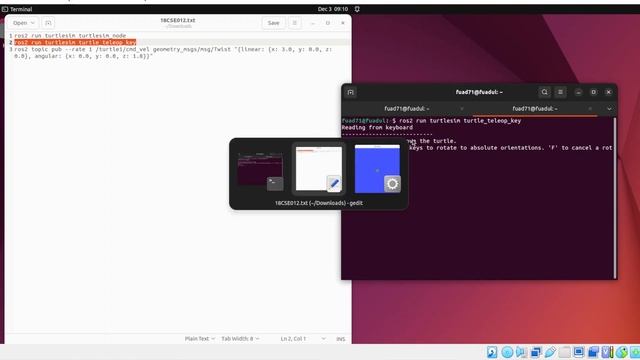Open Terminal hamburger menu

click(560, 92)
